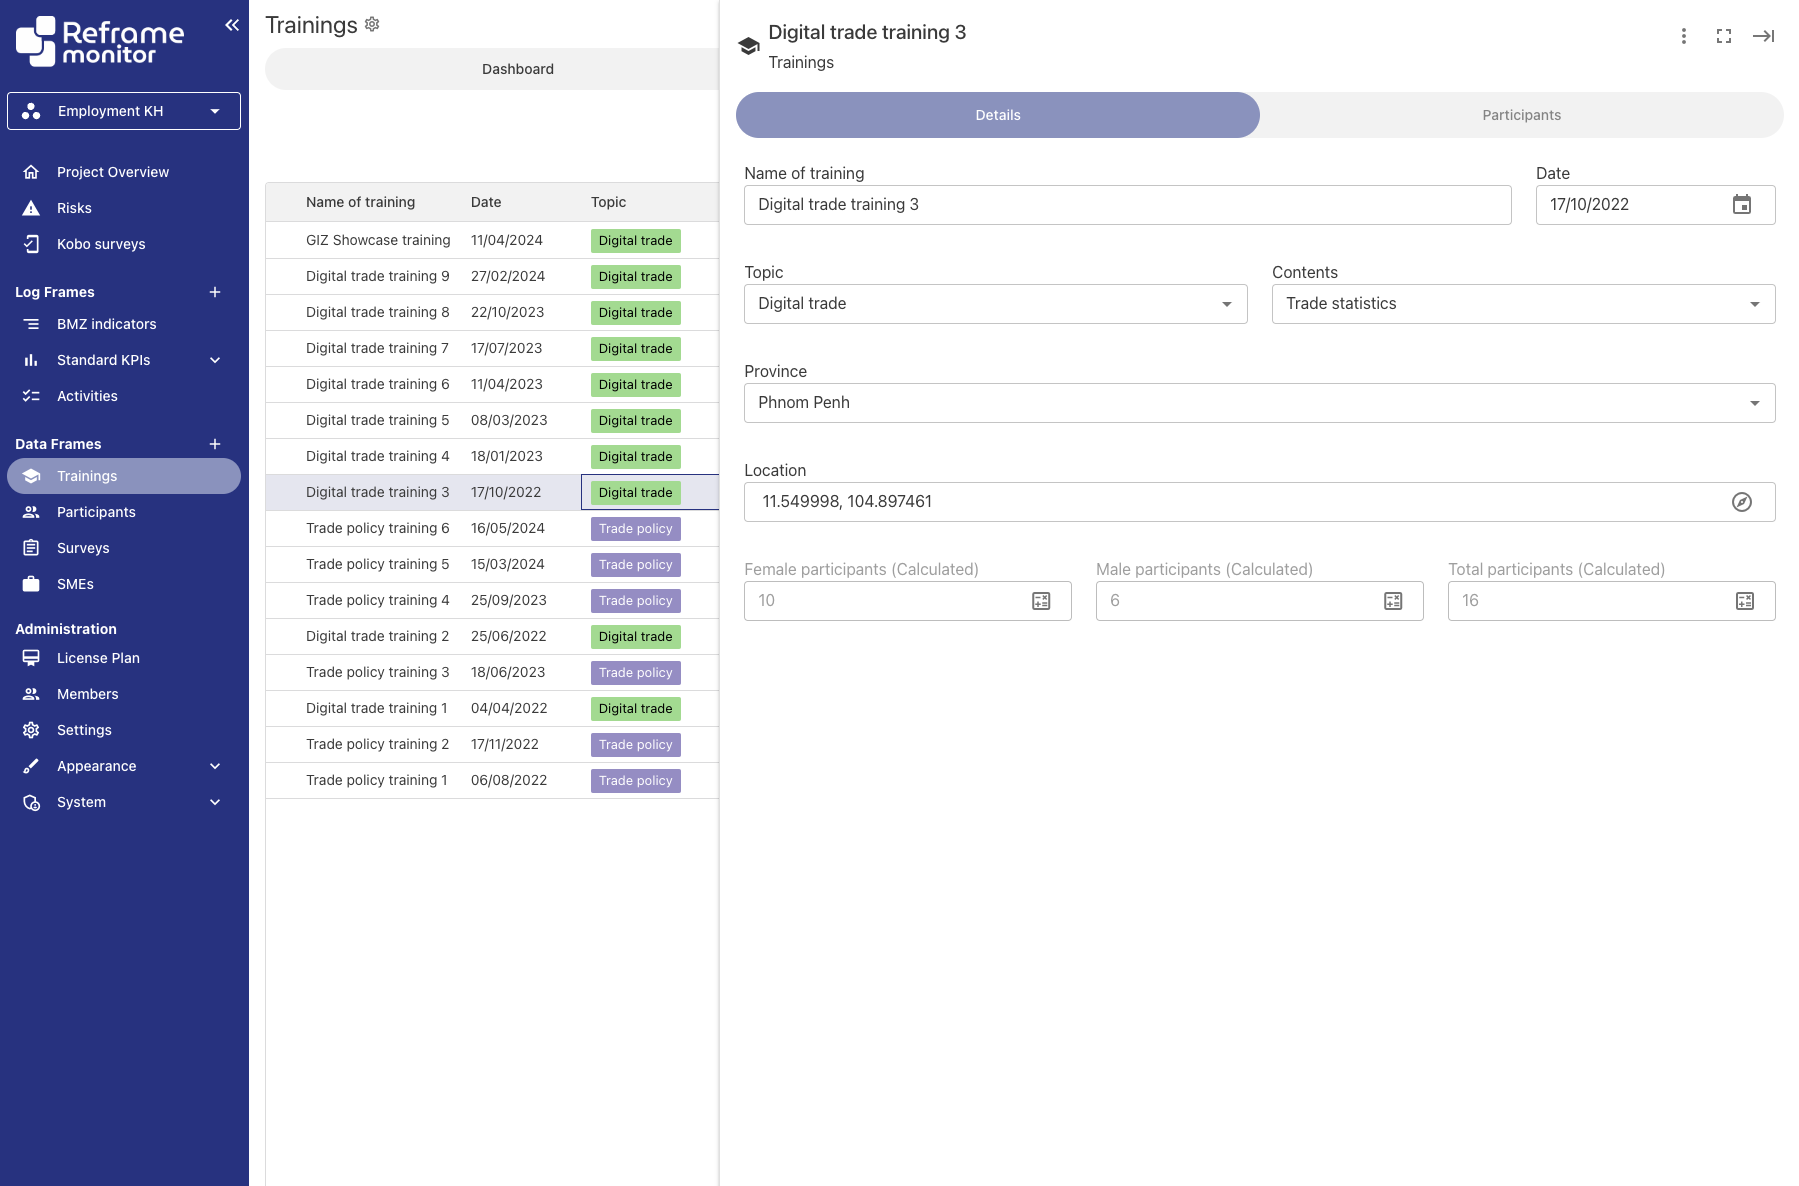The width and height of the screenshot is (1799, 1186).
Task: Add new Log Frame with plus icon
Action: [x=215, y=292]
